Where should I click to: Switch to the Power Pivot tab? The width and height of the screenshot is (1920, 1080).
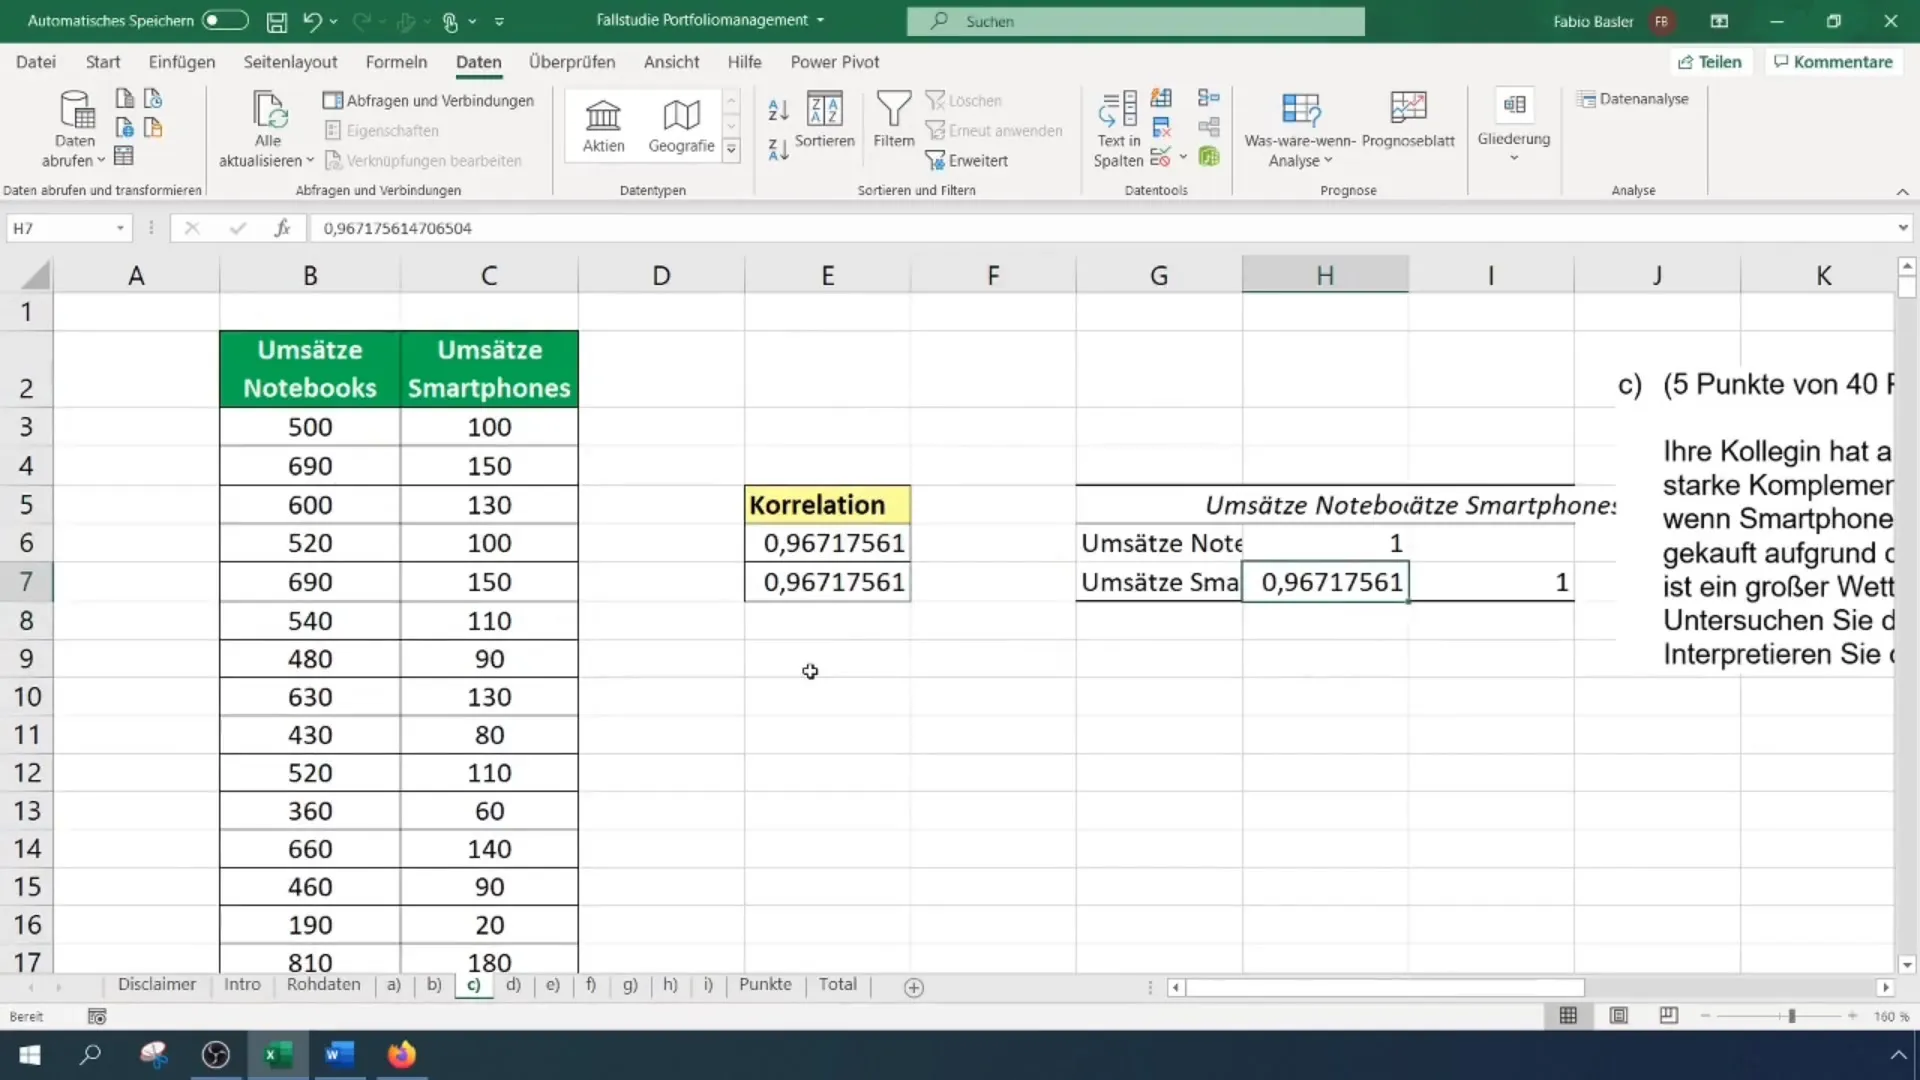pos(835,62)
